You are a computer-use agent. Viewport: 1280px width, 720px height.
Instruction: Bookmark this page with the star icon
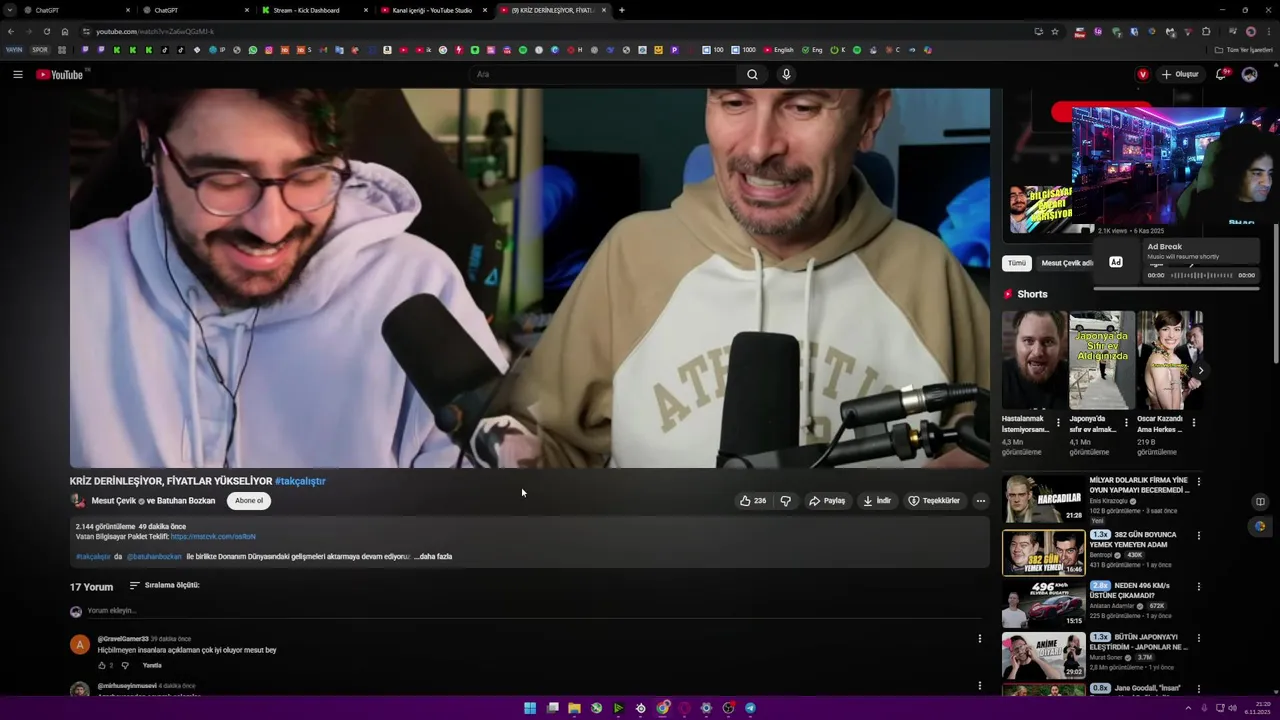click(1054, 31)
